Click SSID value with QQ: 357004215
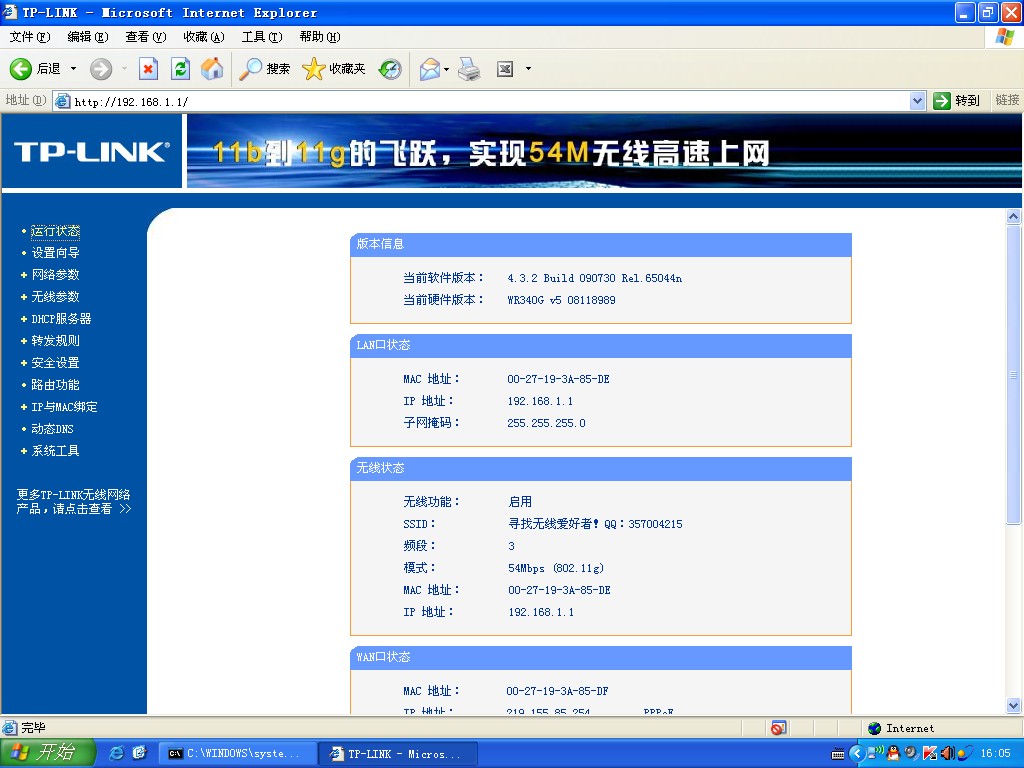The image size is (1024, 768). (x=595, y=524)
